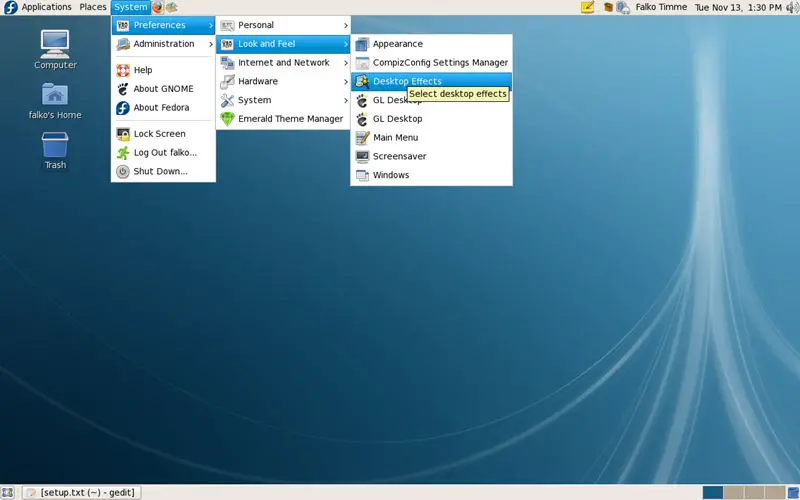Select the Trash icon on the desktop
Viewport: 800px width, 500px height.
55,151
